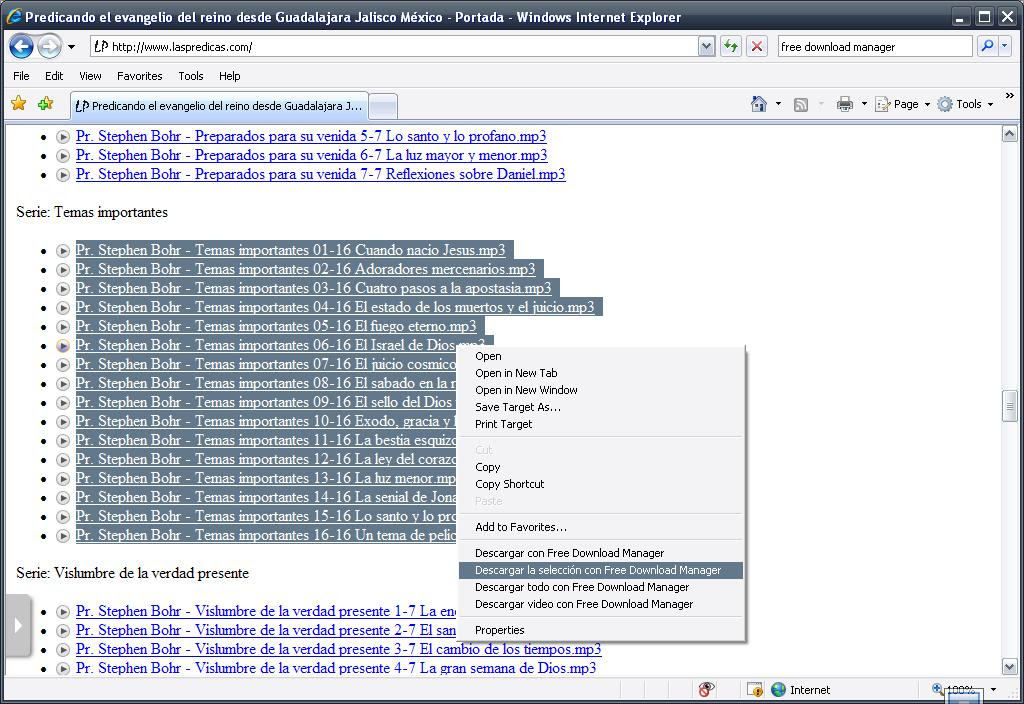Choose Descargar video con Free Download Manager

584,604
